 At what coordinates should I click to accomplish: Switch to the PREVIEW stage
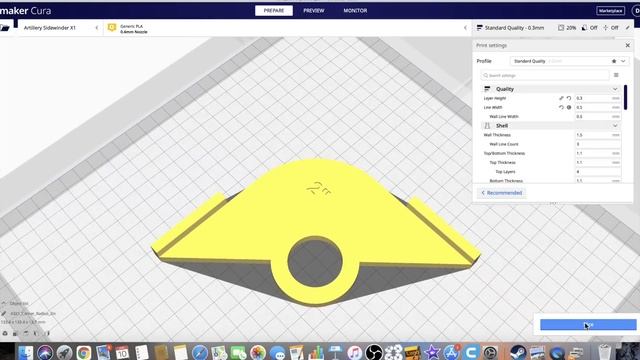[313, 11]
